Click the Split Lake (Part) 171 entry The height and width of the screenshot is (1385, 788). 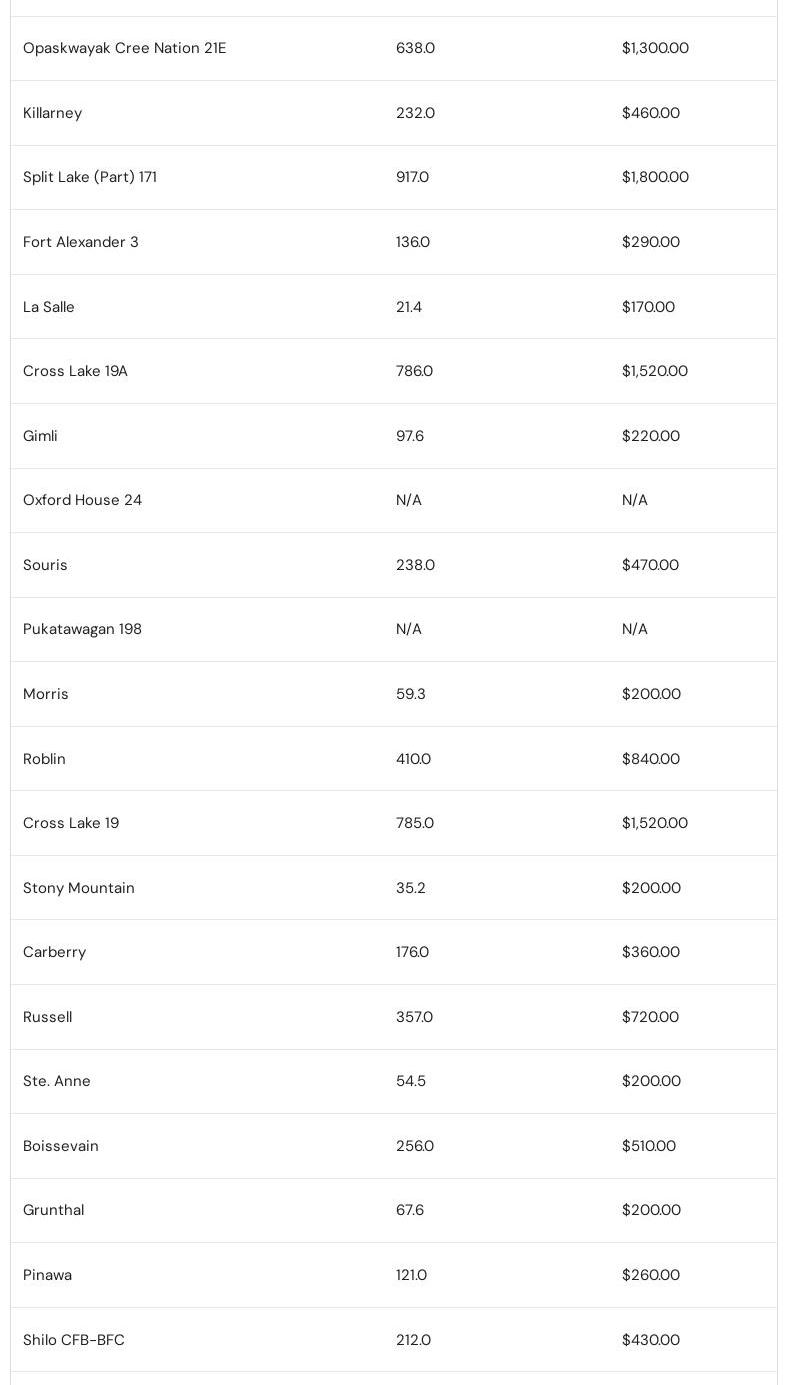(90, 177)
